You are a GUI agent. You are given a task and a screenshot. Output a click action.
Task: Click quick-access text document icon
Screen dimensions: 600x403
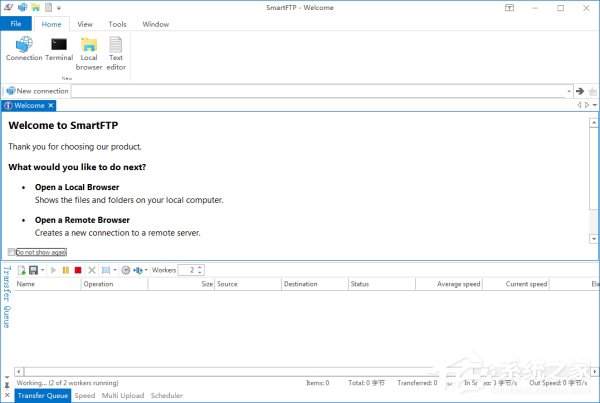coord(48,7)
